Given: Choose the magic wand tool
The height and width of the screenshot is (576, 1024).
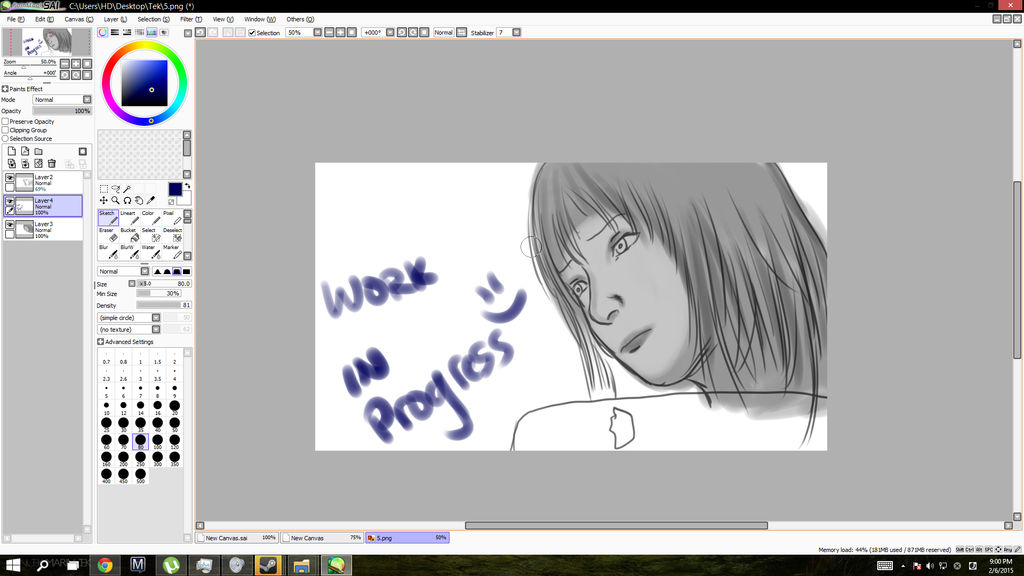Looking at the screenshot, I should tap(127, 189).
